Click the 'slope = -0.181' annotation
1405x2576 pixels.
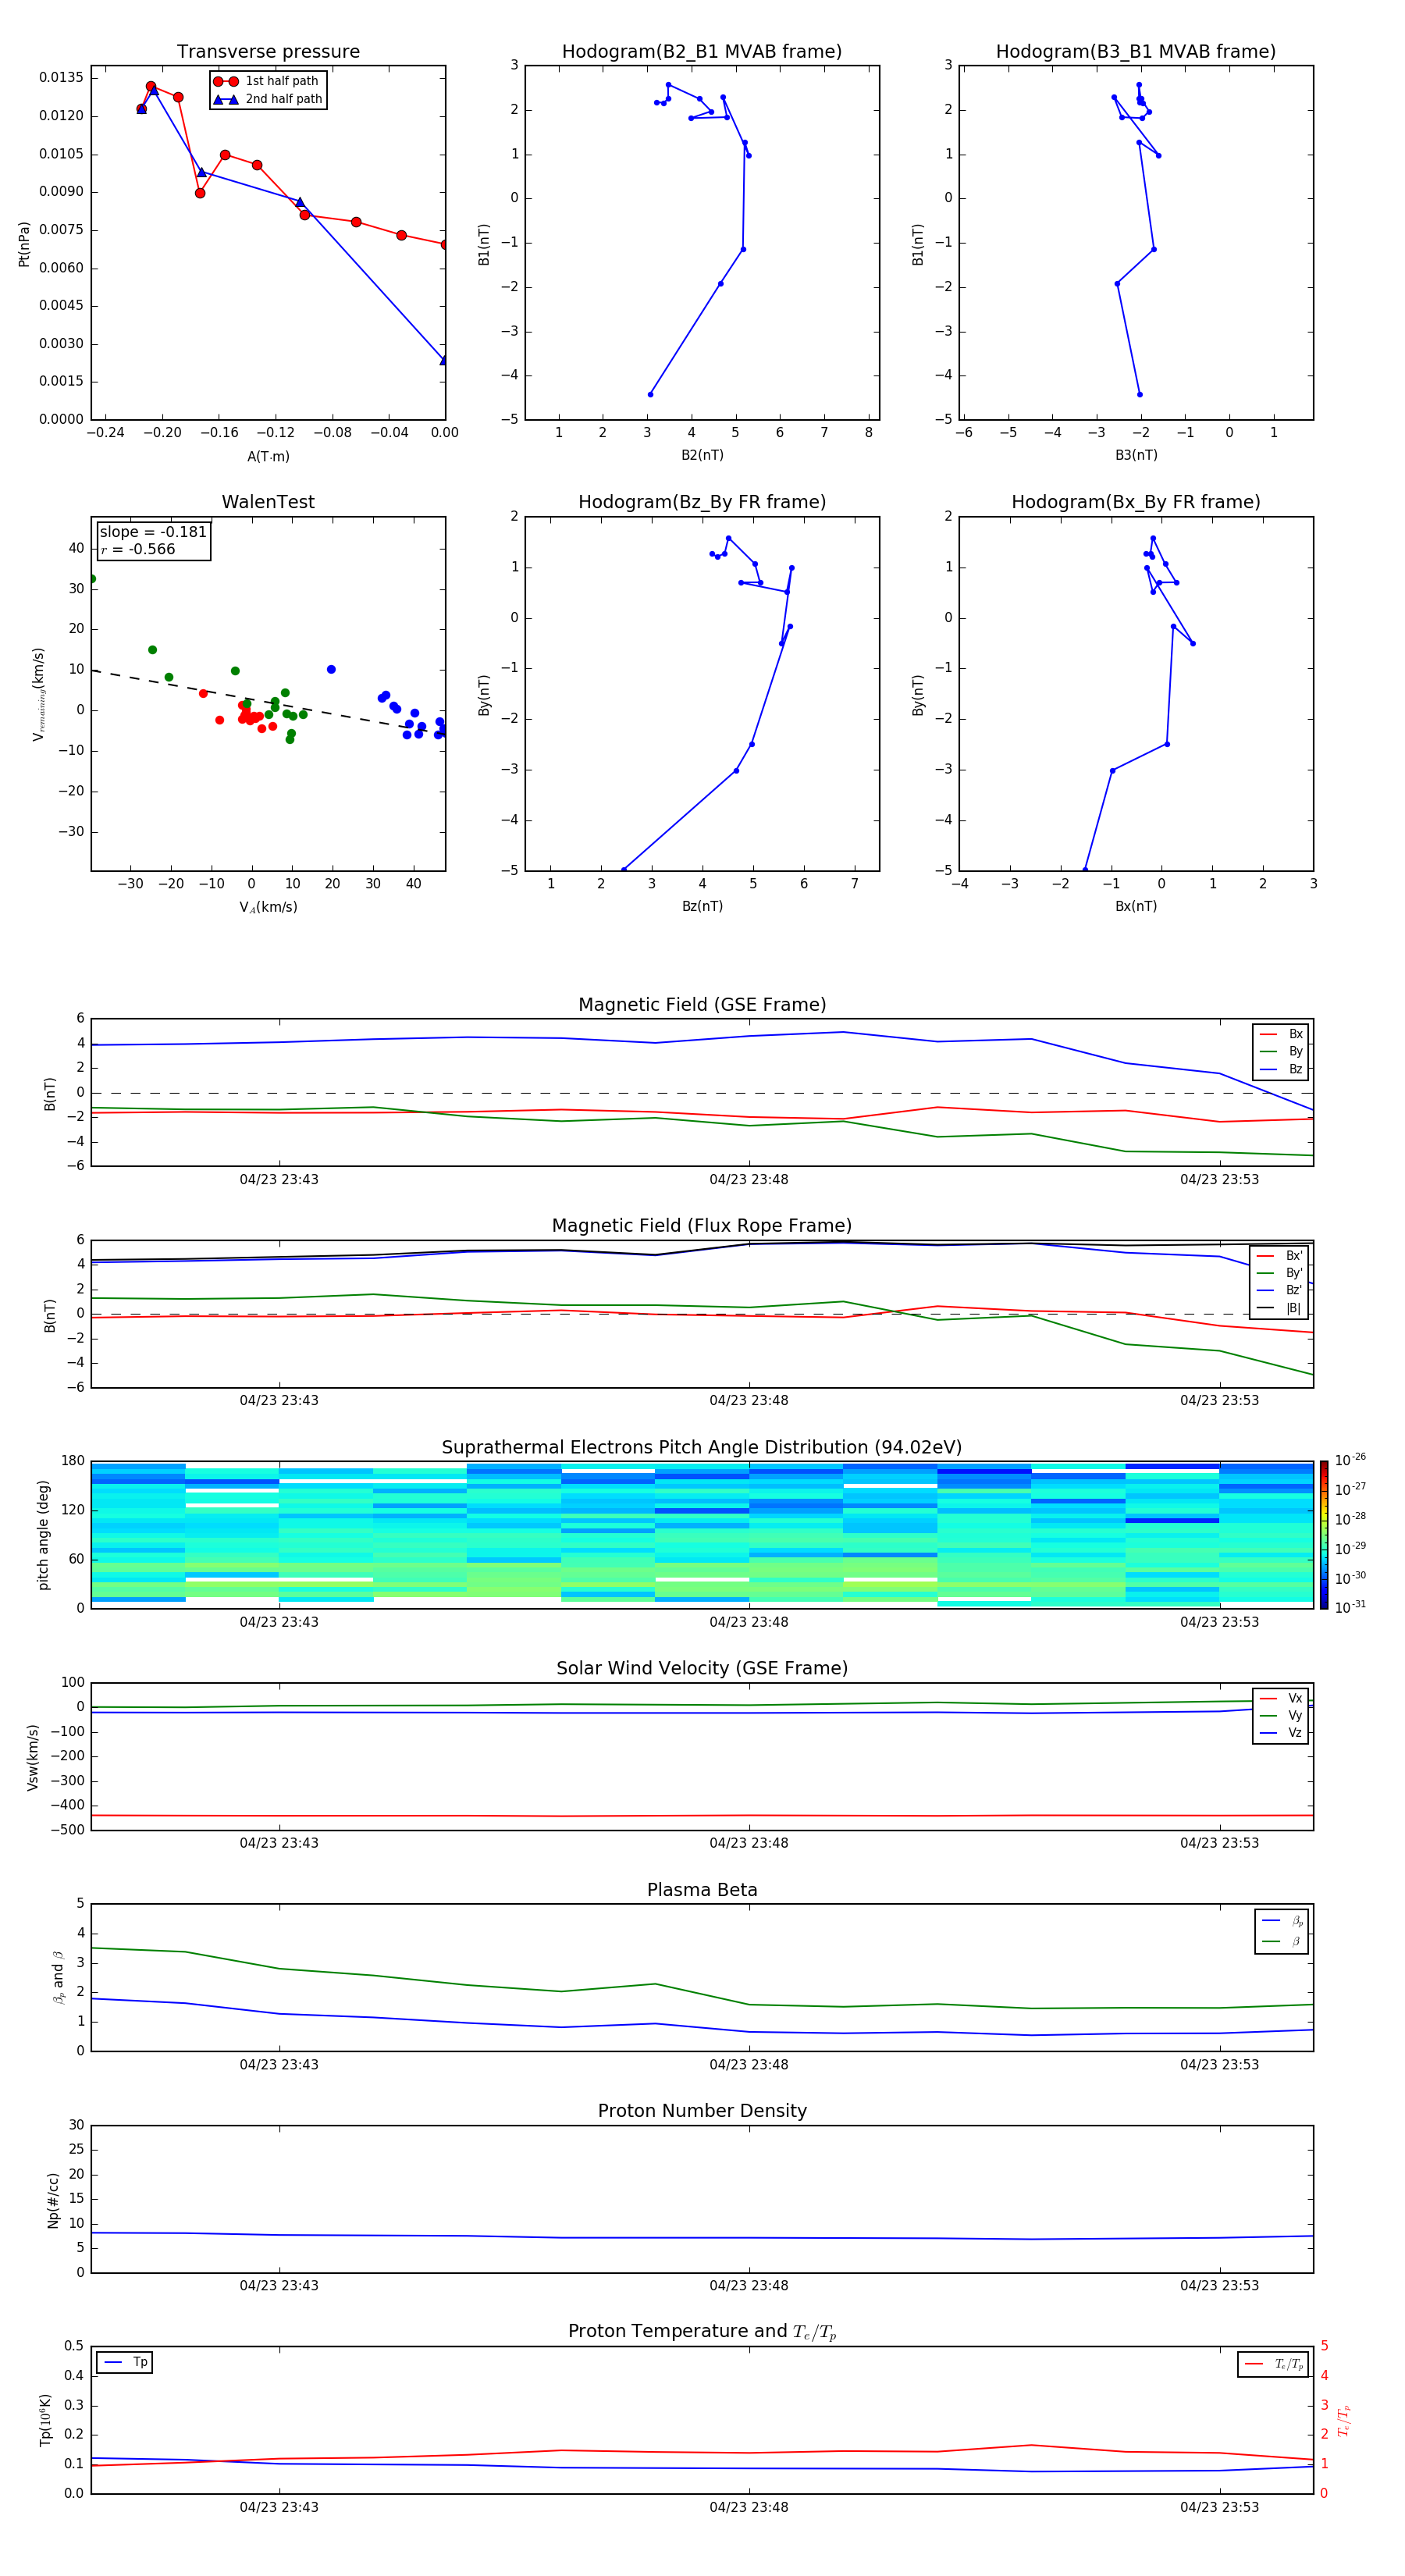(153, 532)
